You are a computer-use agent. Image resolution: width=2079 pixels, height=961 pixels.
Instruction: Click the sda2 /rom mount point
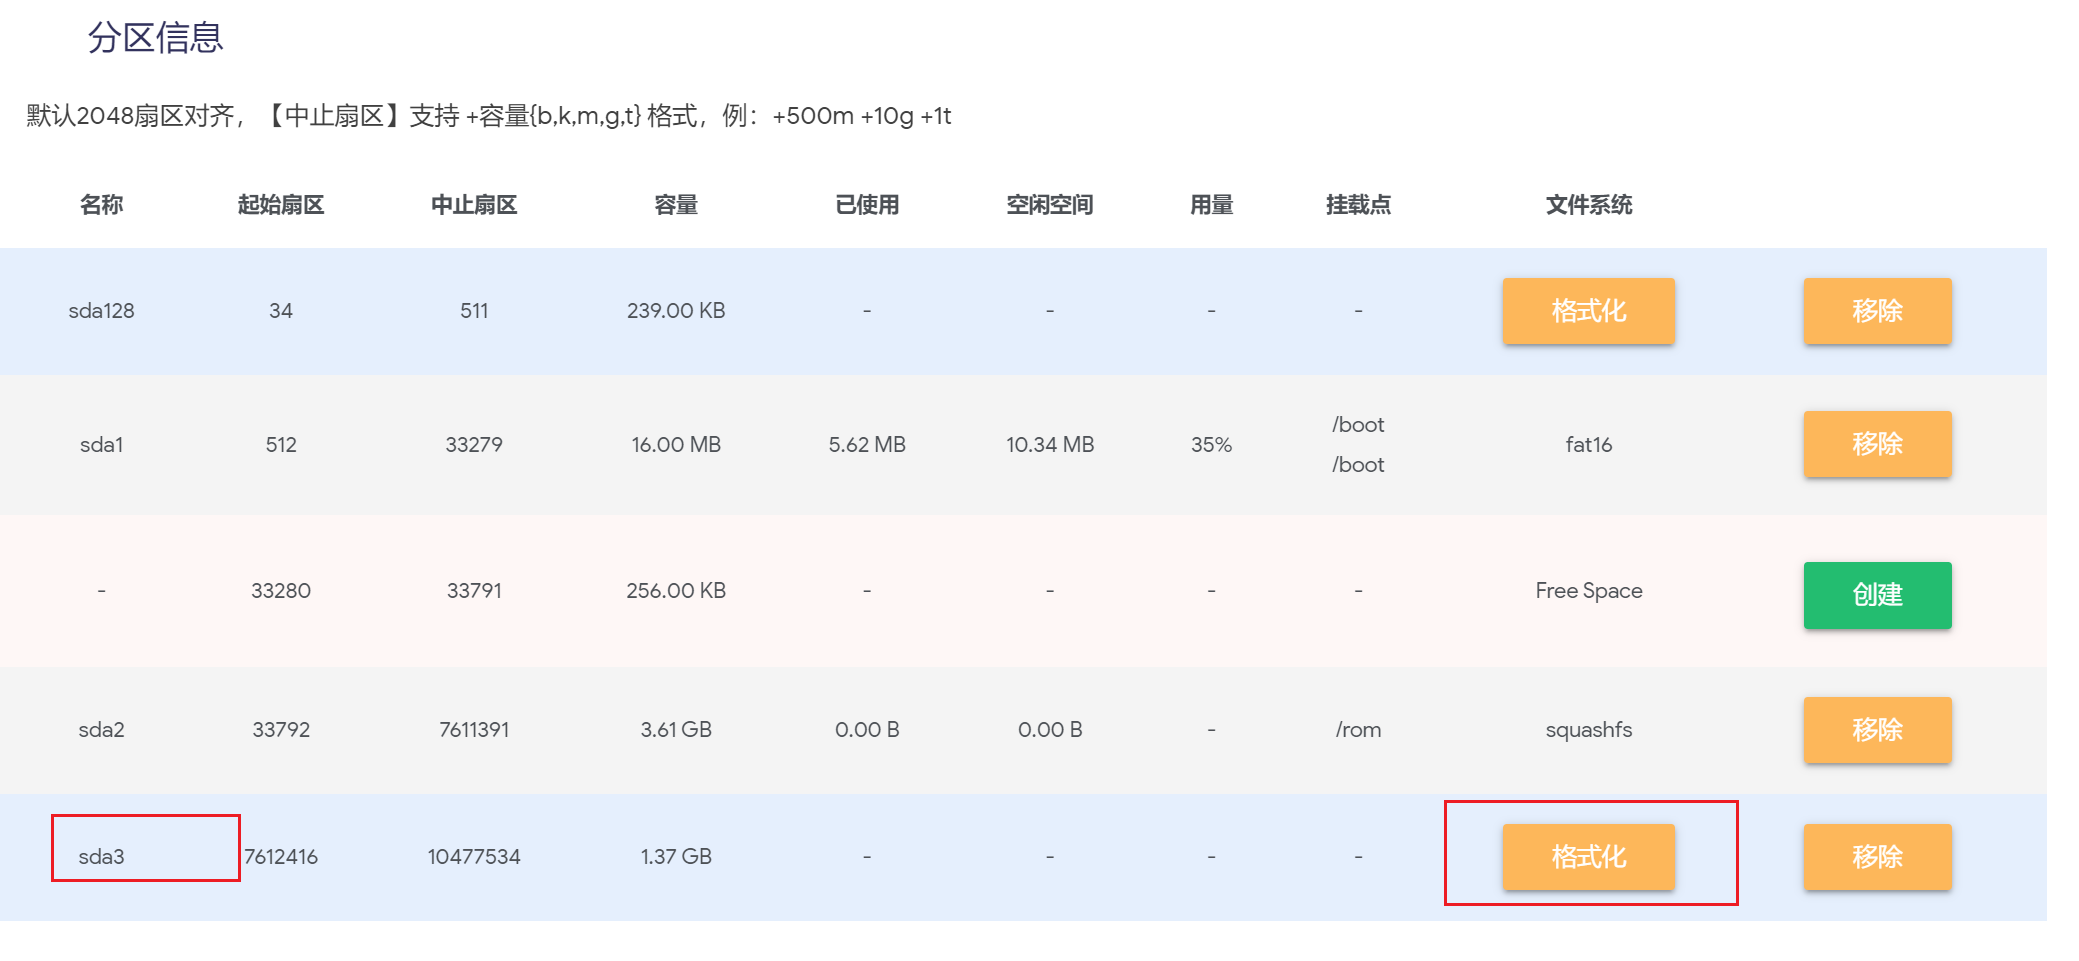click(1358, 730)
